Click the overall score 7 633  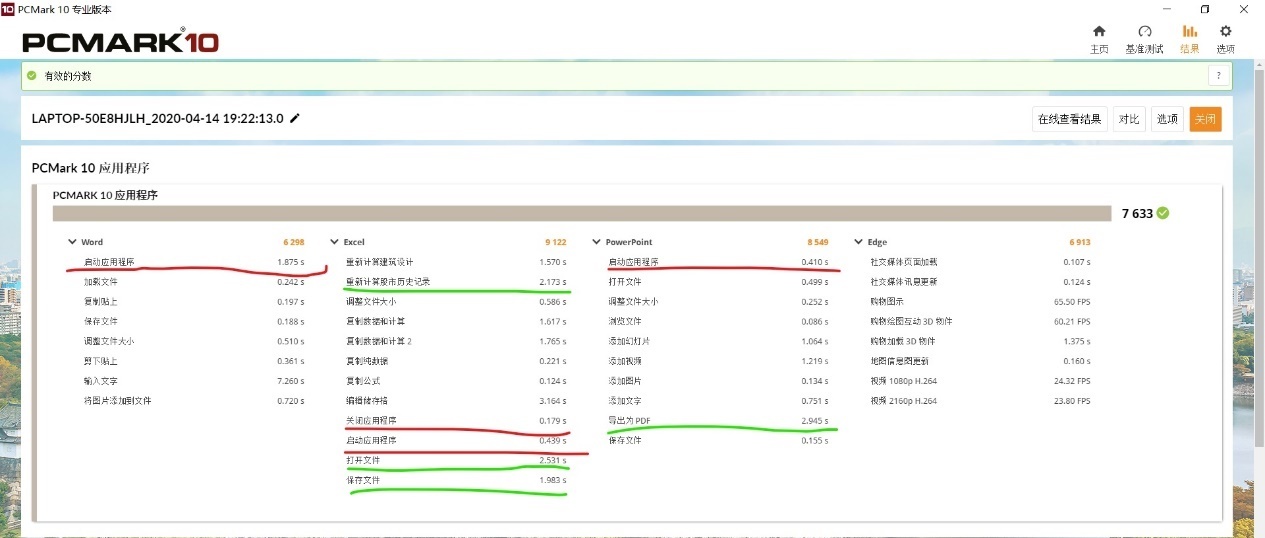pyautogui.click(x=1137, y=213)
